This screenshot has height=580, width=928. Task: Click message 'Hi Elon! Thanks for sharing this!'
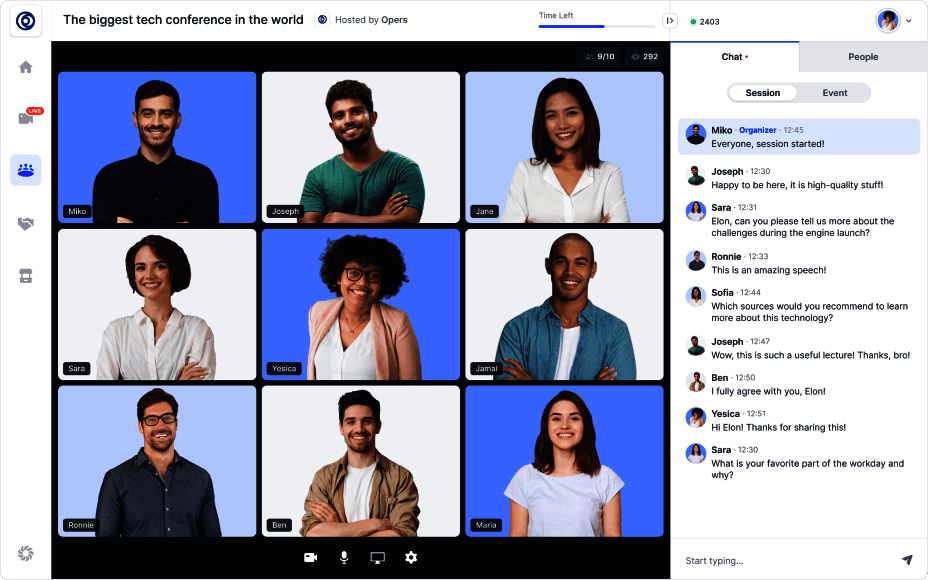[x=778, y=427]
